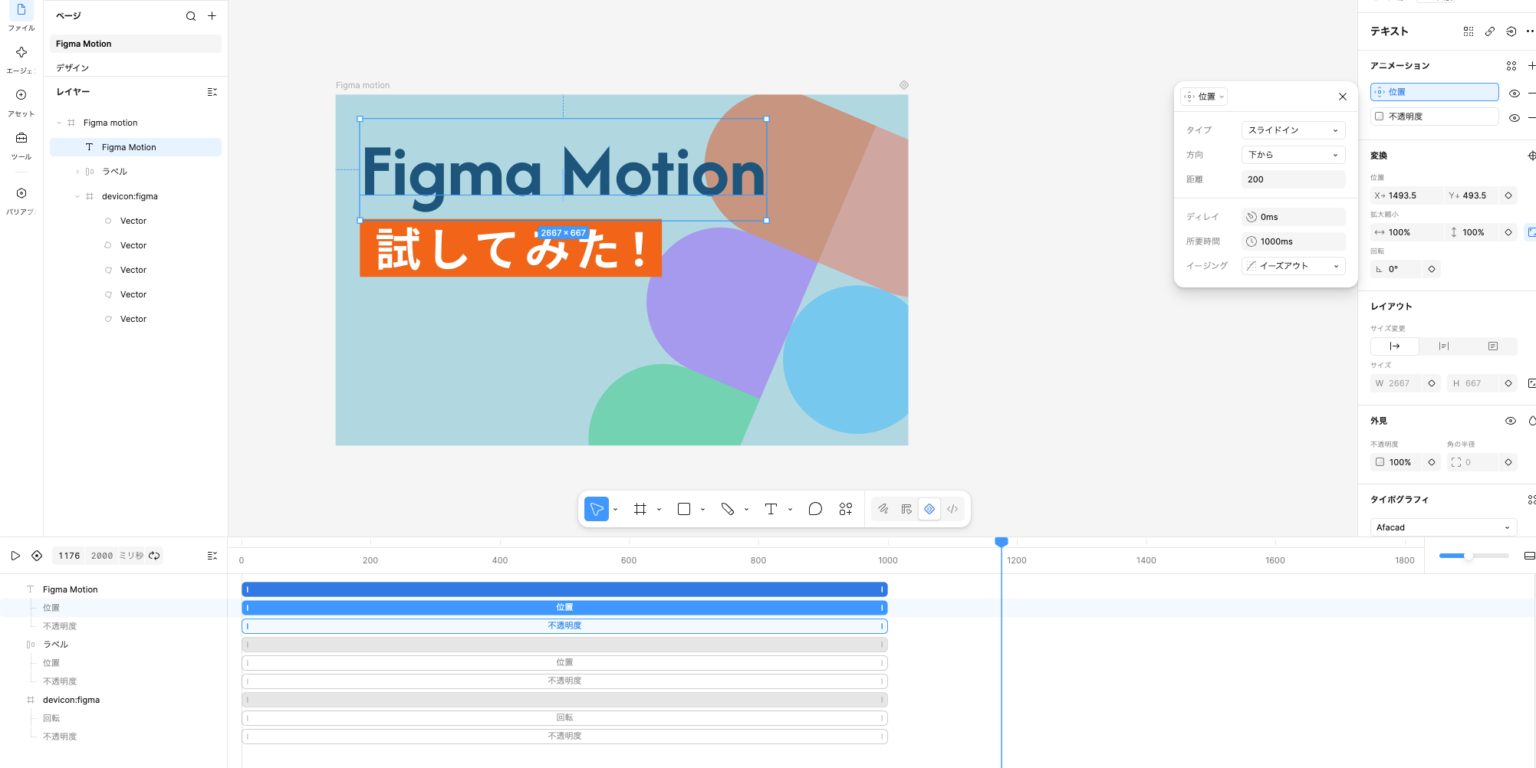Add a new page
The width and height of the screenshot is (1536, 768).
(x=211, y=16)
